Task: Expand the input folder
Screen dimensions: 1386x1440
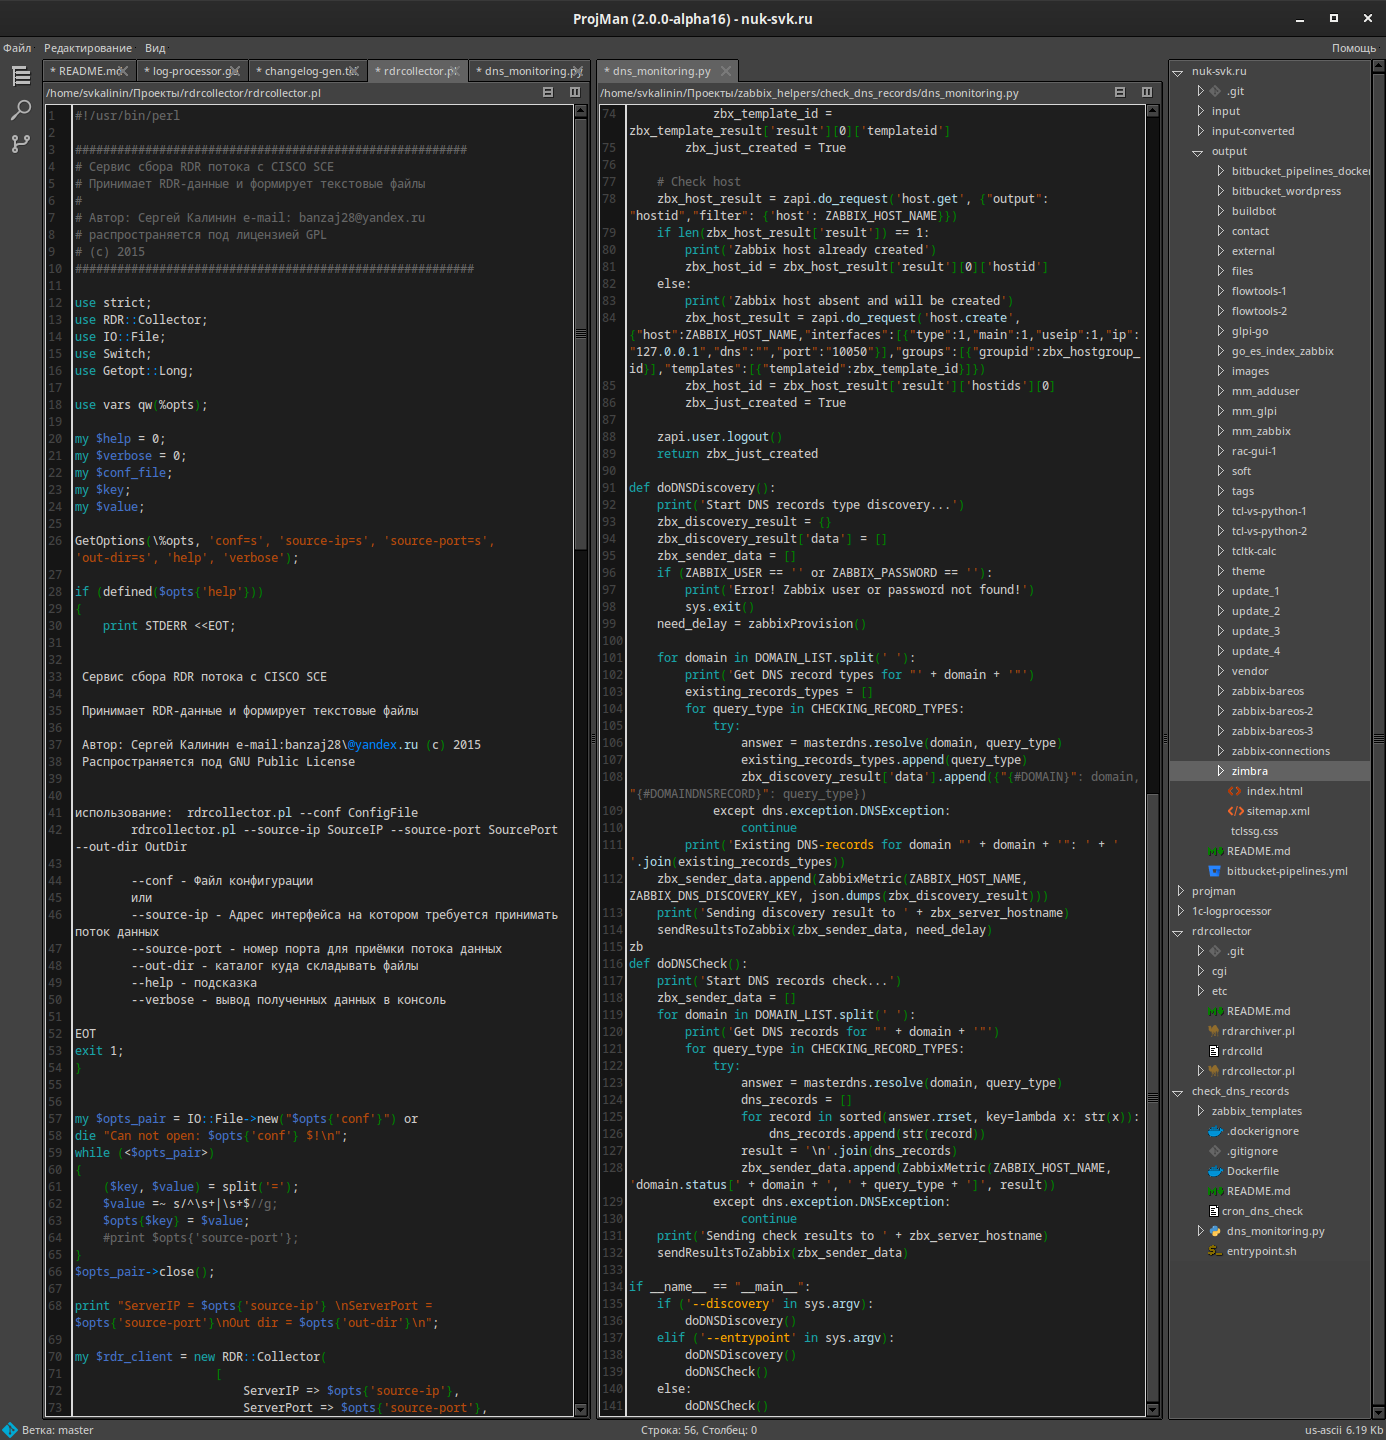Action: pos(1200,111)
